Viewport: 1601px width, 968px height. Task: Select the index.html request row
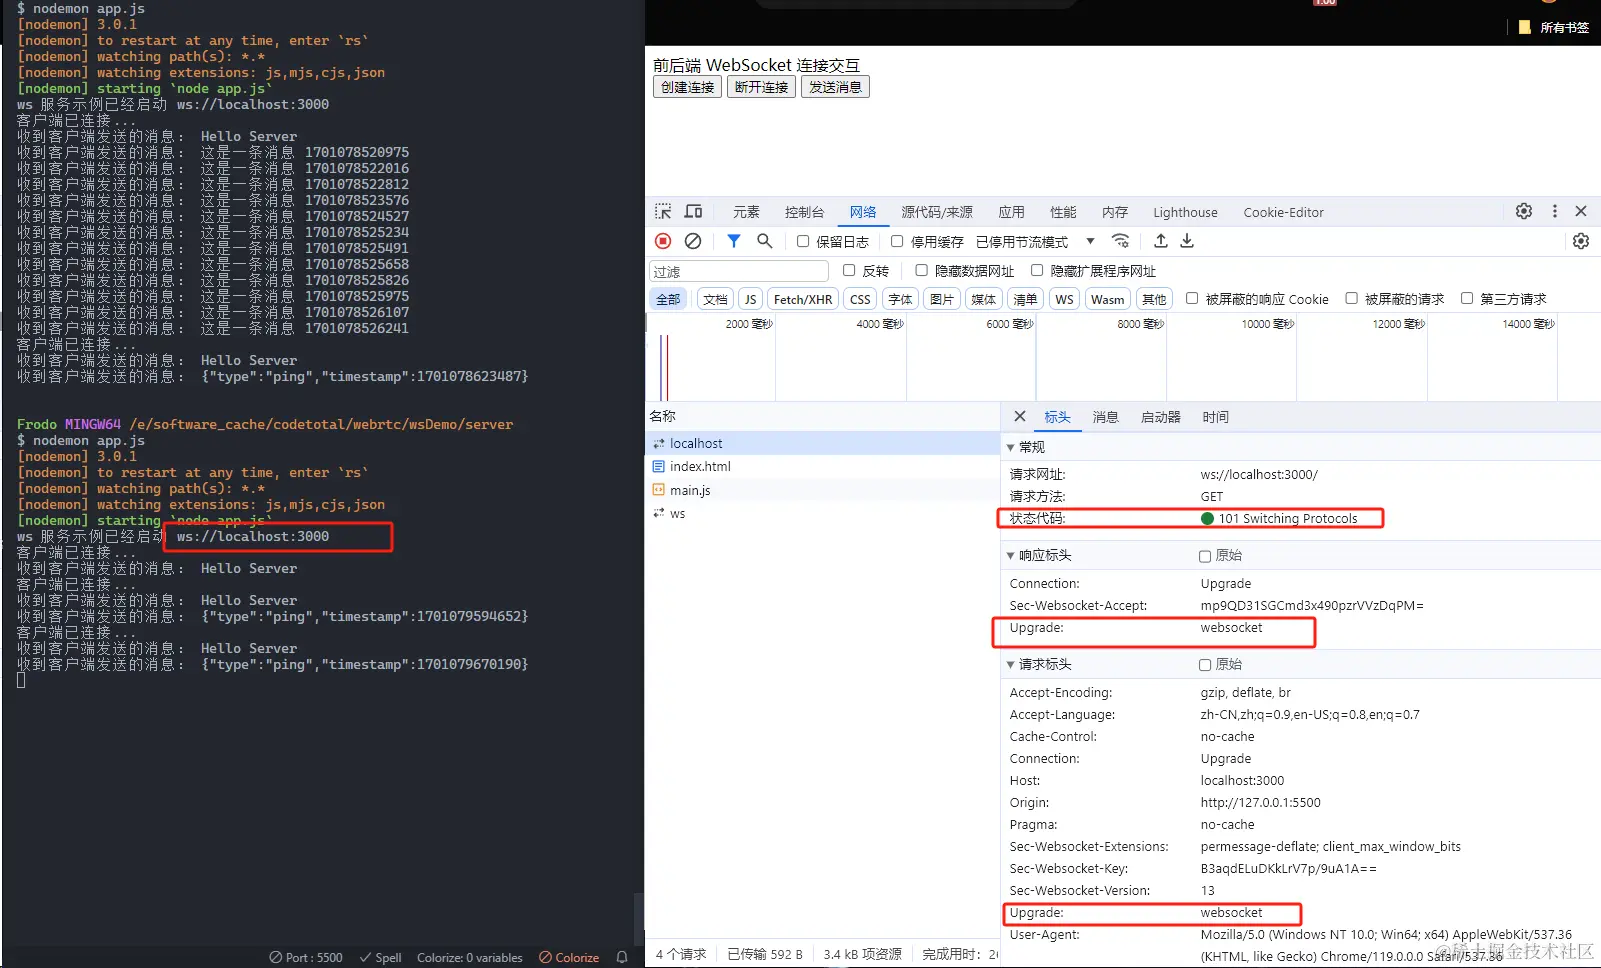pyautogui.click(x=823, y=466)
